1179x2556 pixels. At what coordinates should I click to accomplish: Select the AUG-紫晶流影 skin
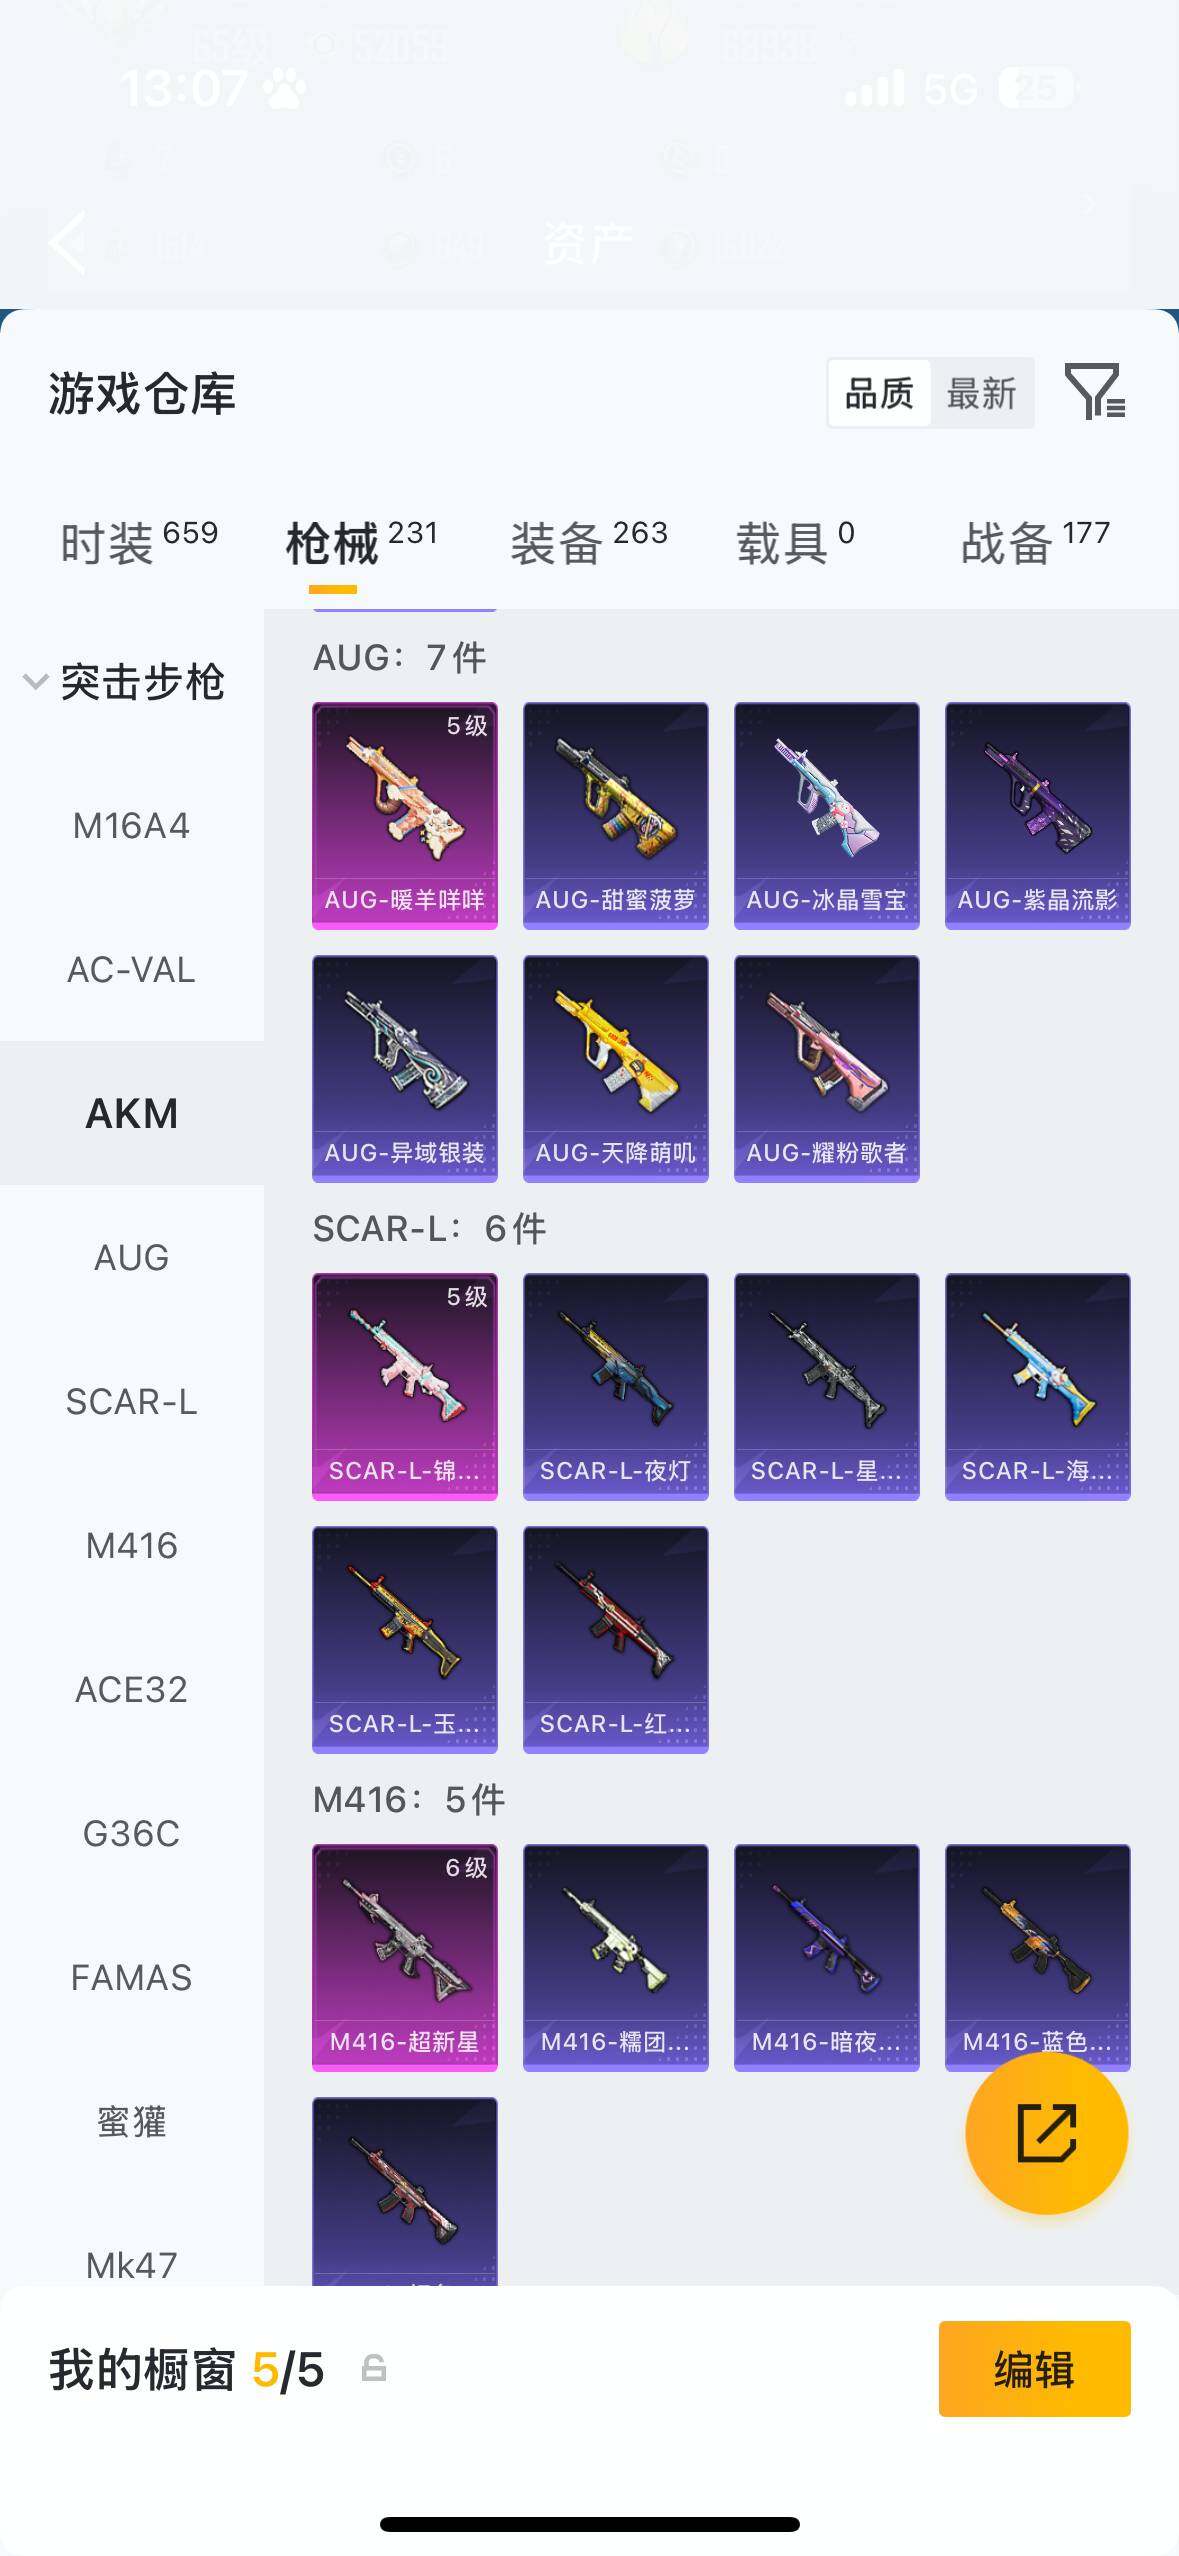1037,815
